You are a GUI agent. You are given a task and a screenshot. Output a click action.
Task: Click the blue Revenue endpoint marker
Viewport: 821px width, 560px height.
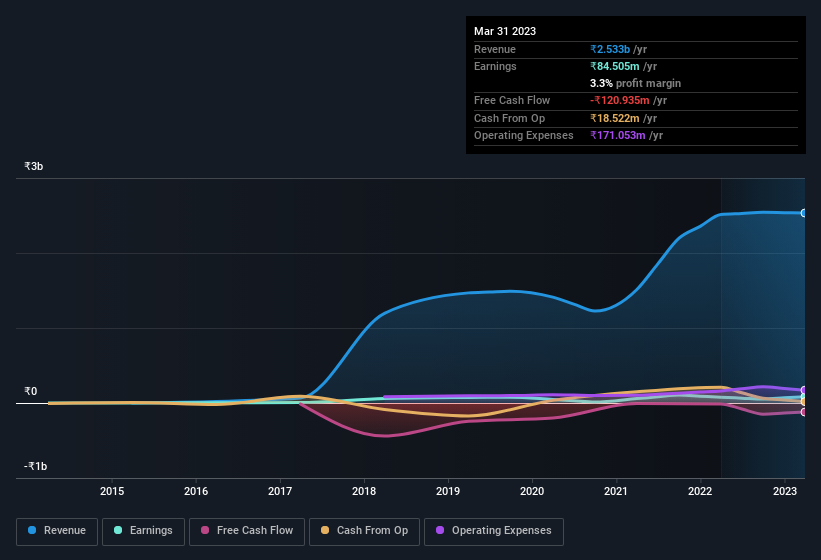click(804, 213)
